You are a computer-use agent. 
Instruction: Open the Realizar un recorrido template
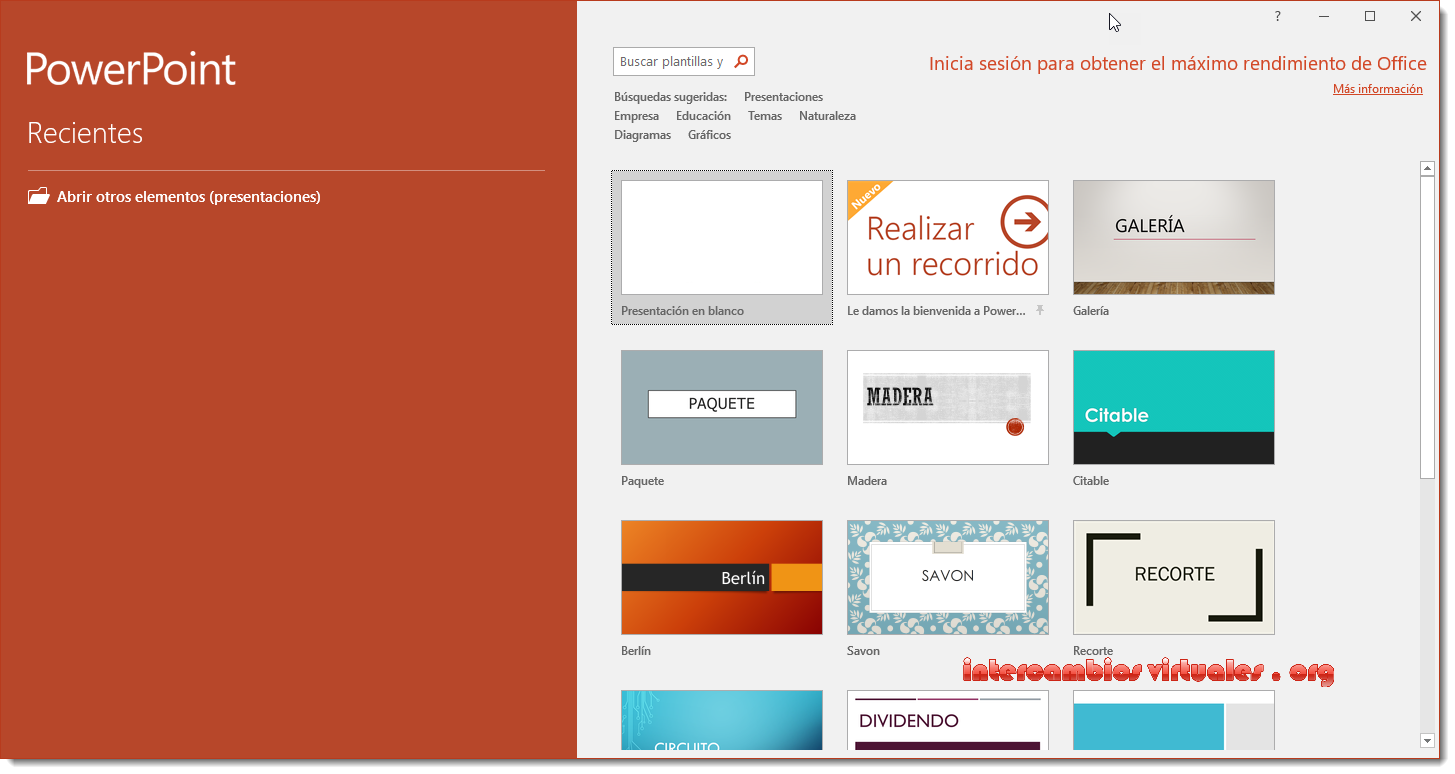pos(948,237)
